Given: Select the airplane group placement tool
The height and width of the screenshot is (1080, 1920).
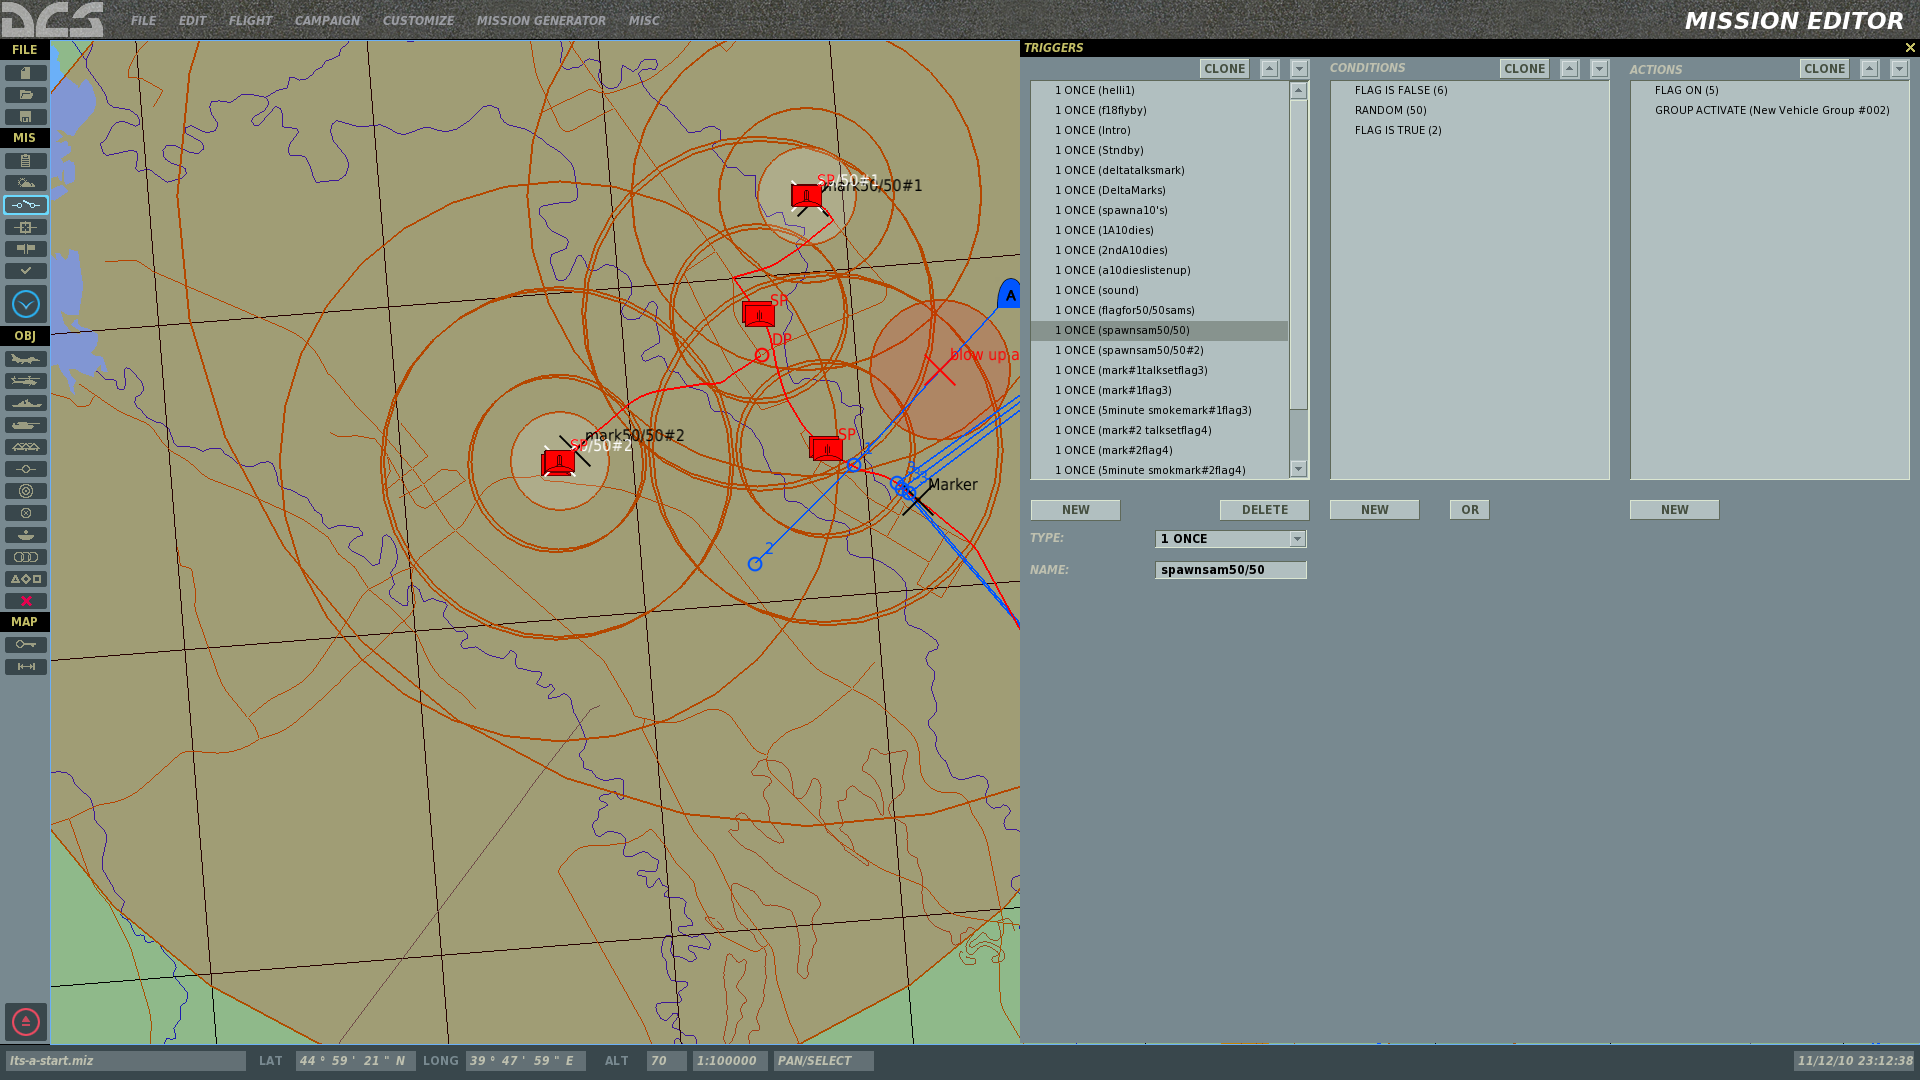Looking at the screenshot, I should click(x=26, y=359).
